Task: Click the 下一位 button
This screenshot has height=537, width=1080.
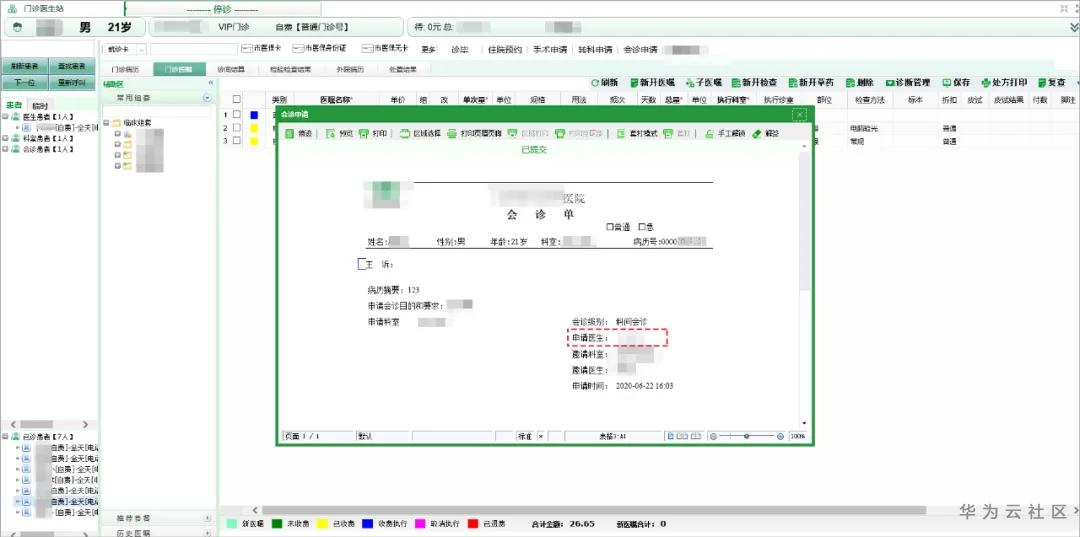Action: 24,83
